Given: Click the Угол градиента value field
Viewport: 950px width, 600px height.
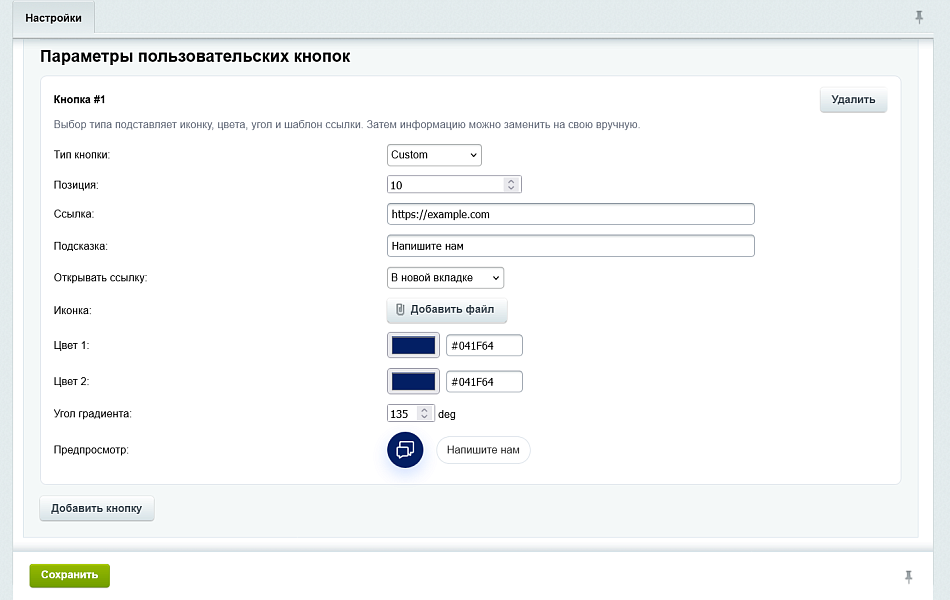Looking at the screenshot, I should (x=401, y=413).
